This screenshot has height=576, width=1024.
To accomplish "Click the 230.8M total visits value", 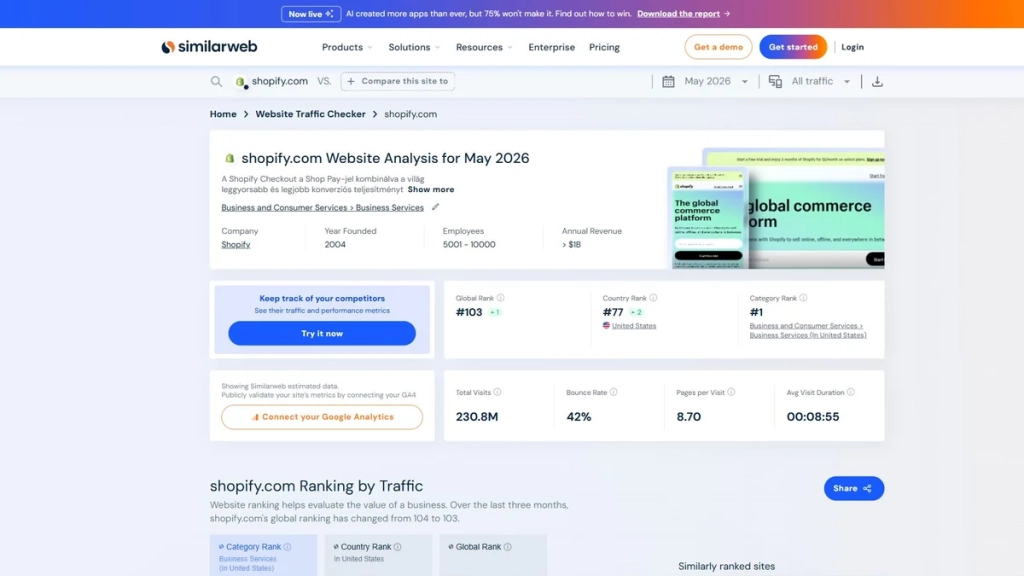I will pyautogui.click(x=477, y=417).
